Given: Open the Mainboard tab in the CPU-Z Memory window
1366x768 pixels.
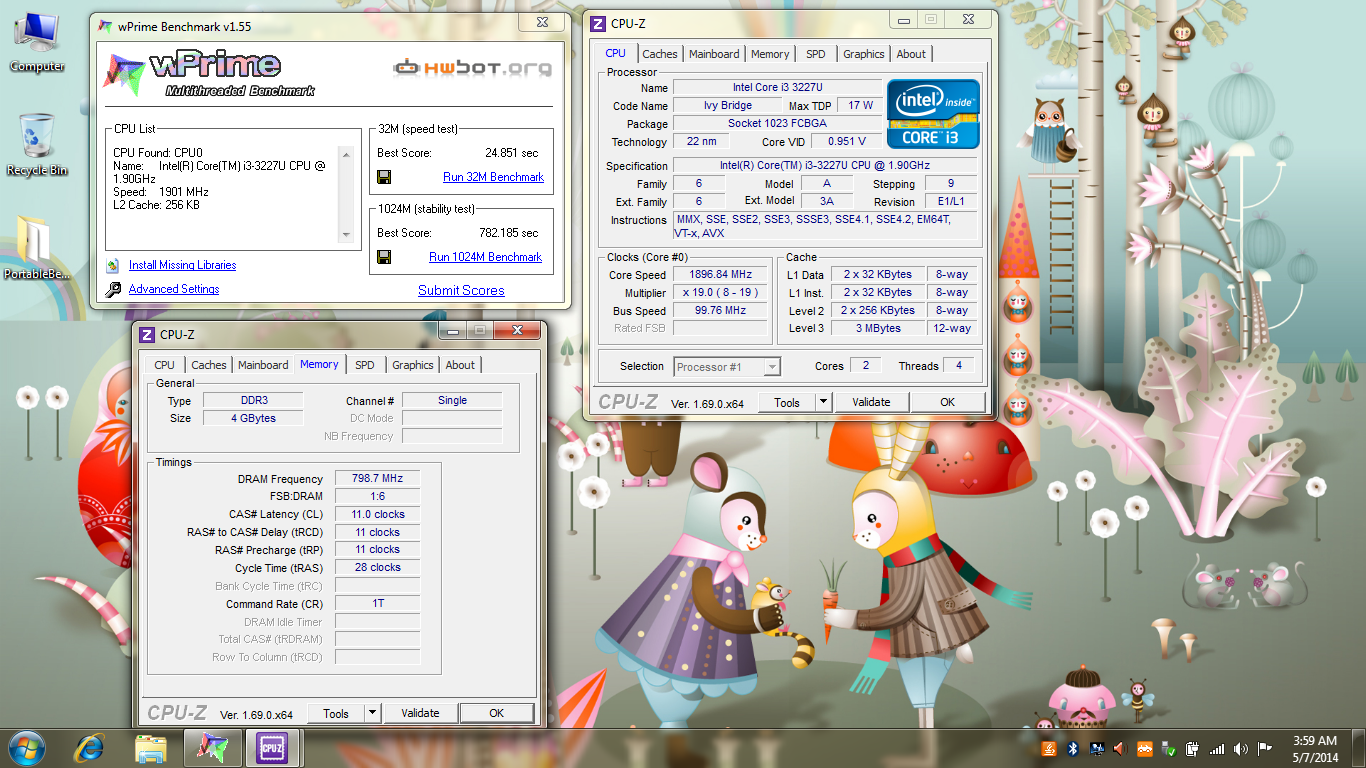Looking at the screenshot, I should click(263, 365).
